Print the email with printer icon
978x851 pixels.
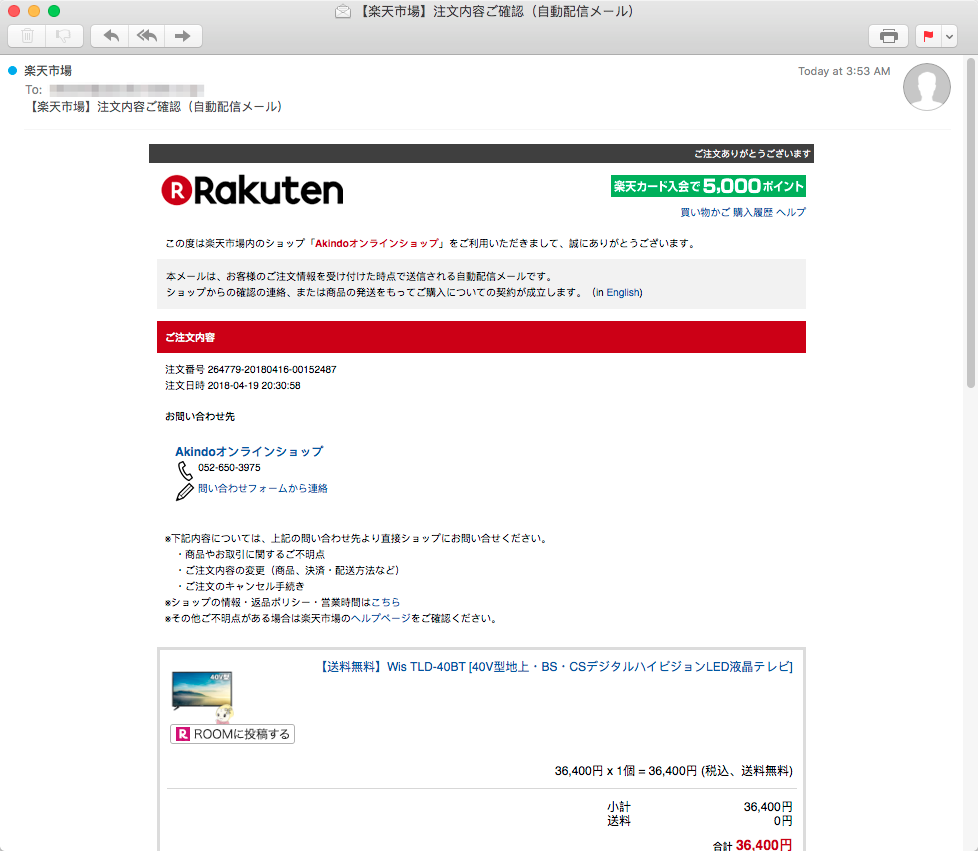[x=888, y=36]
